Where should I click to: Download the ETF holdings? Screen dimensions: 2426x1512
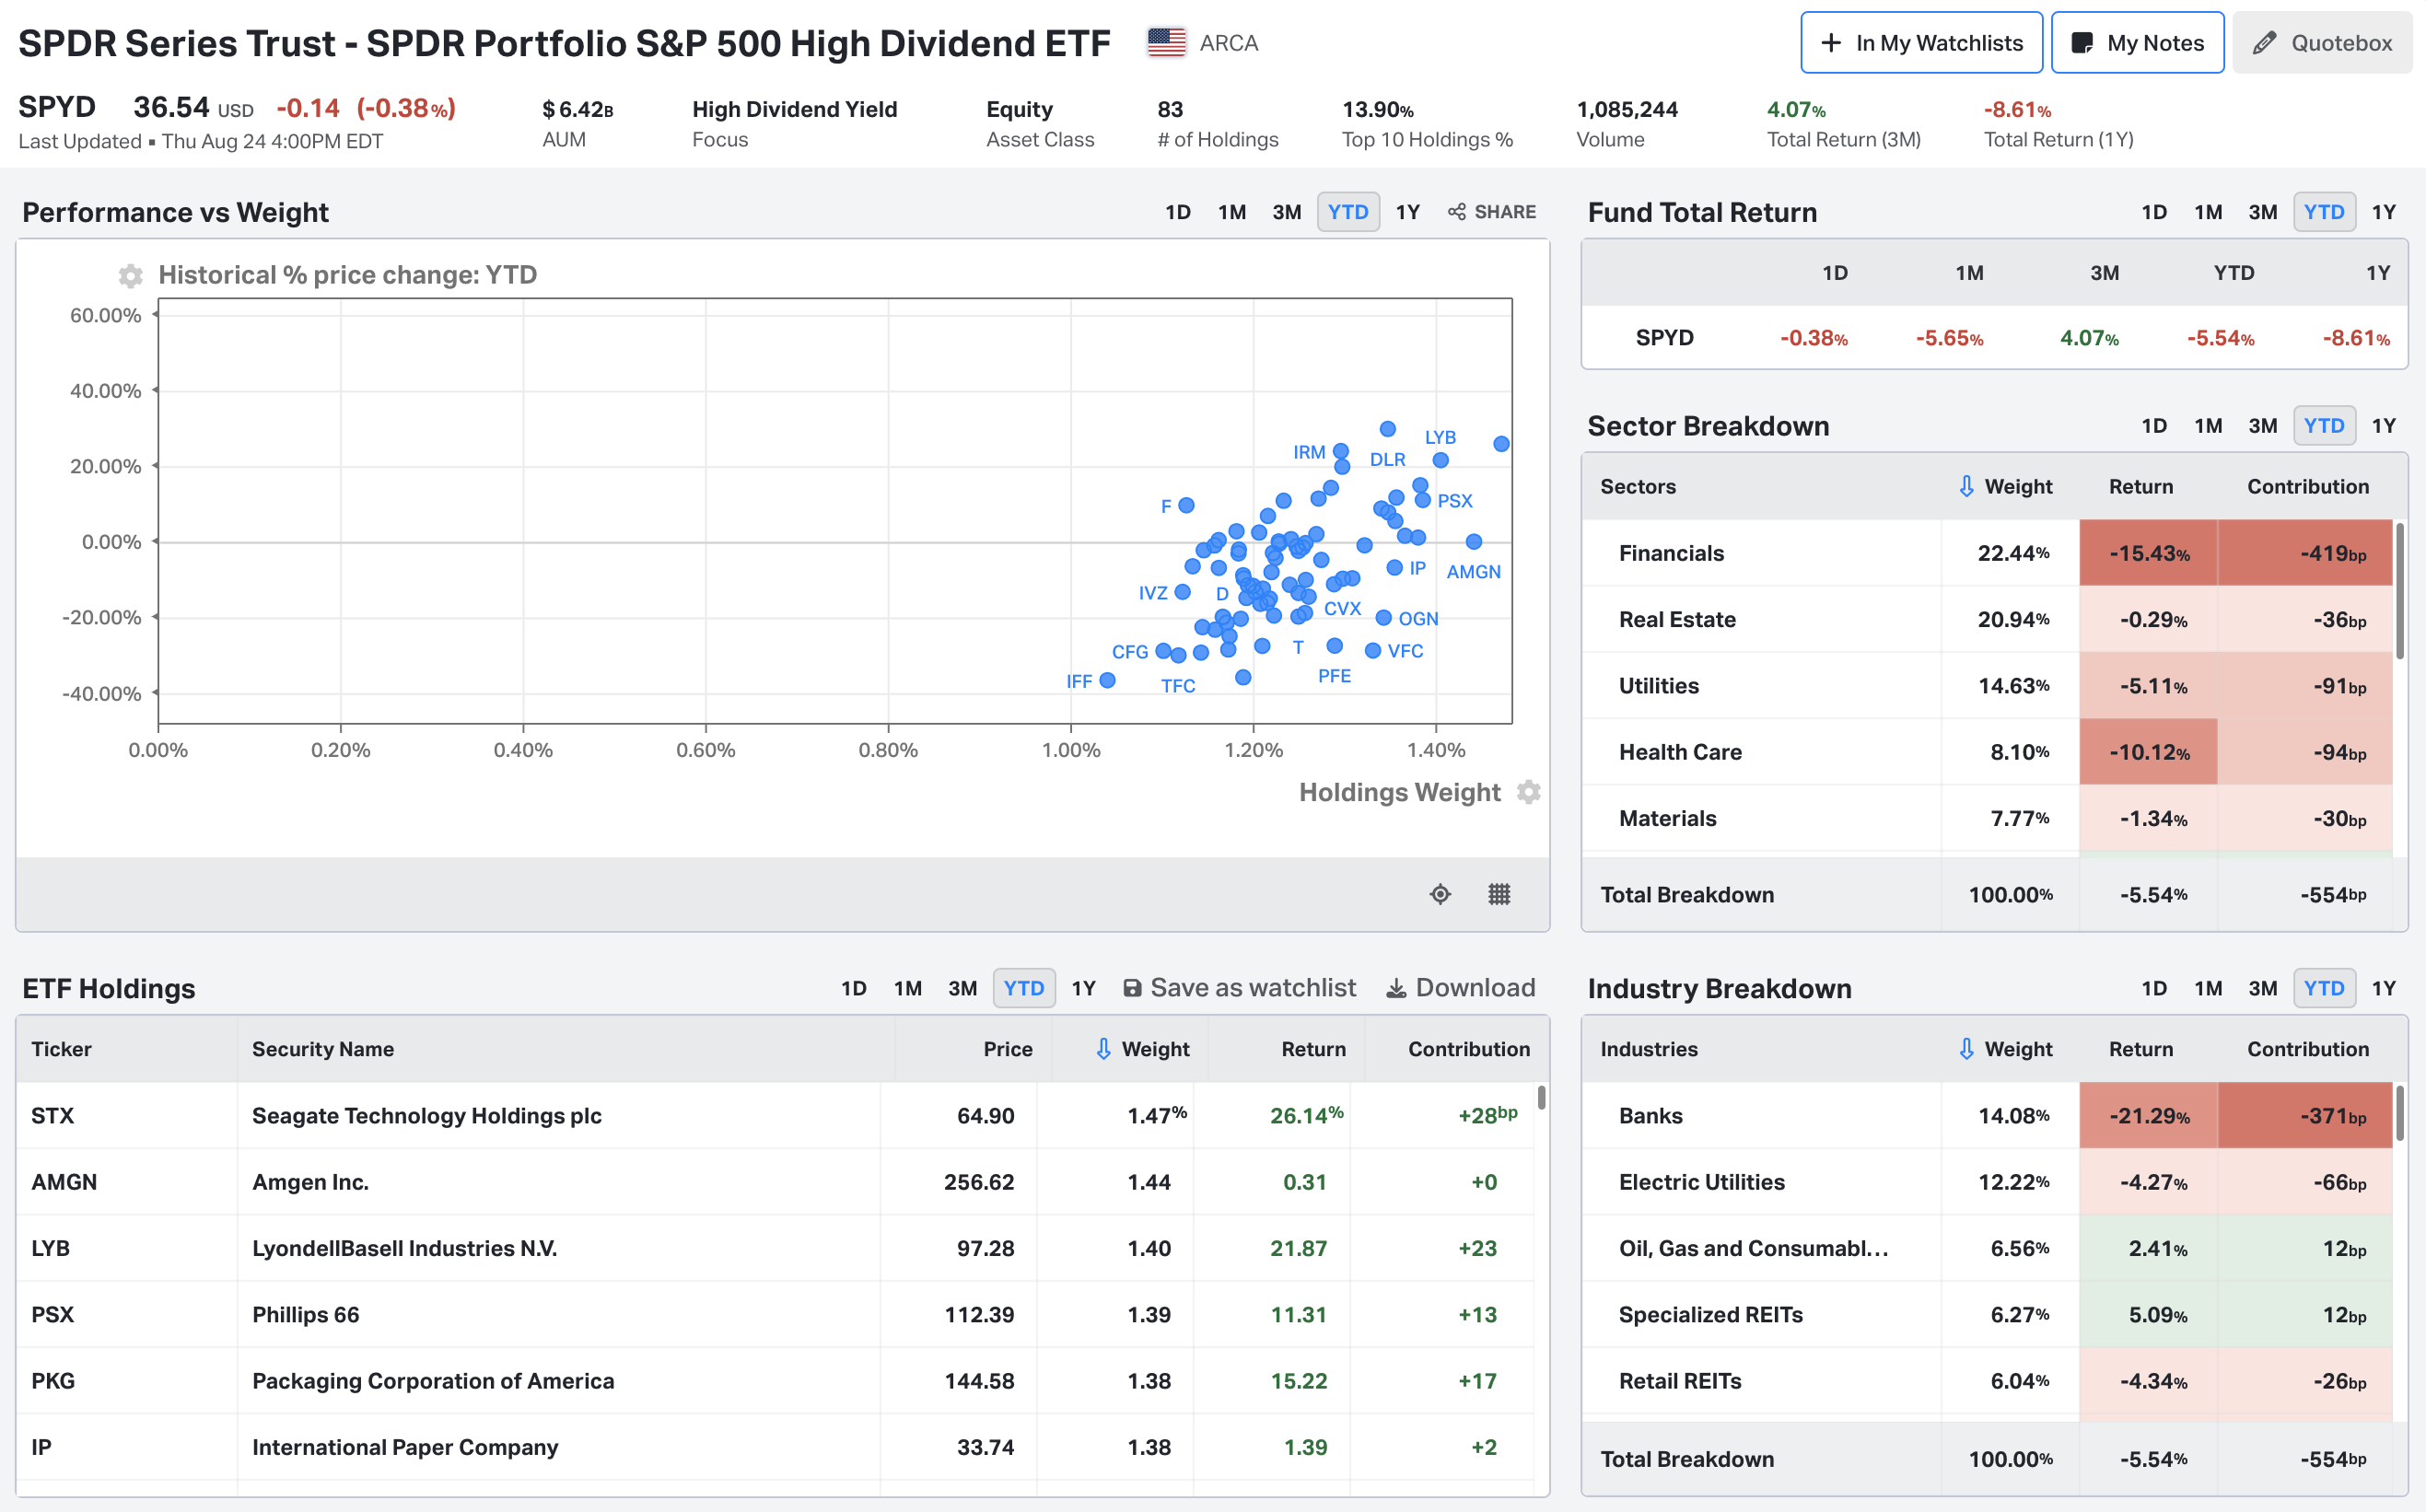point(1460,988)
